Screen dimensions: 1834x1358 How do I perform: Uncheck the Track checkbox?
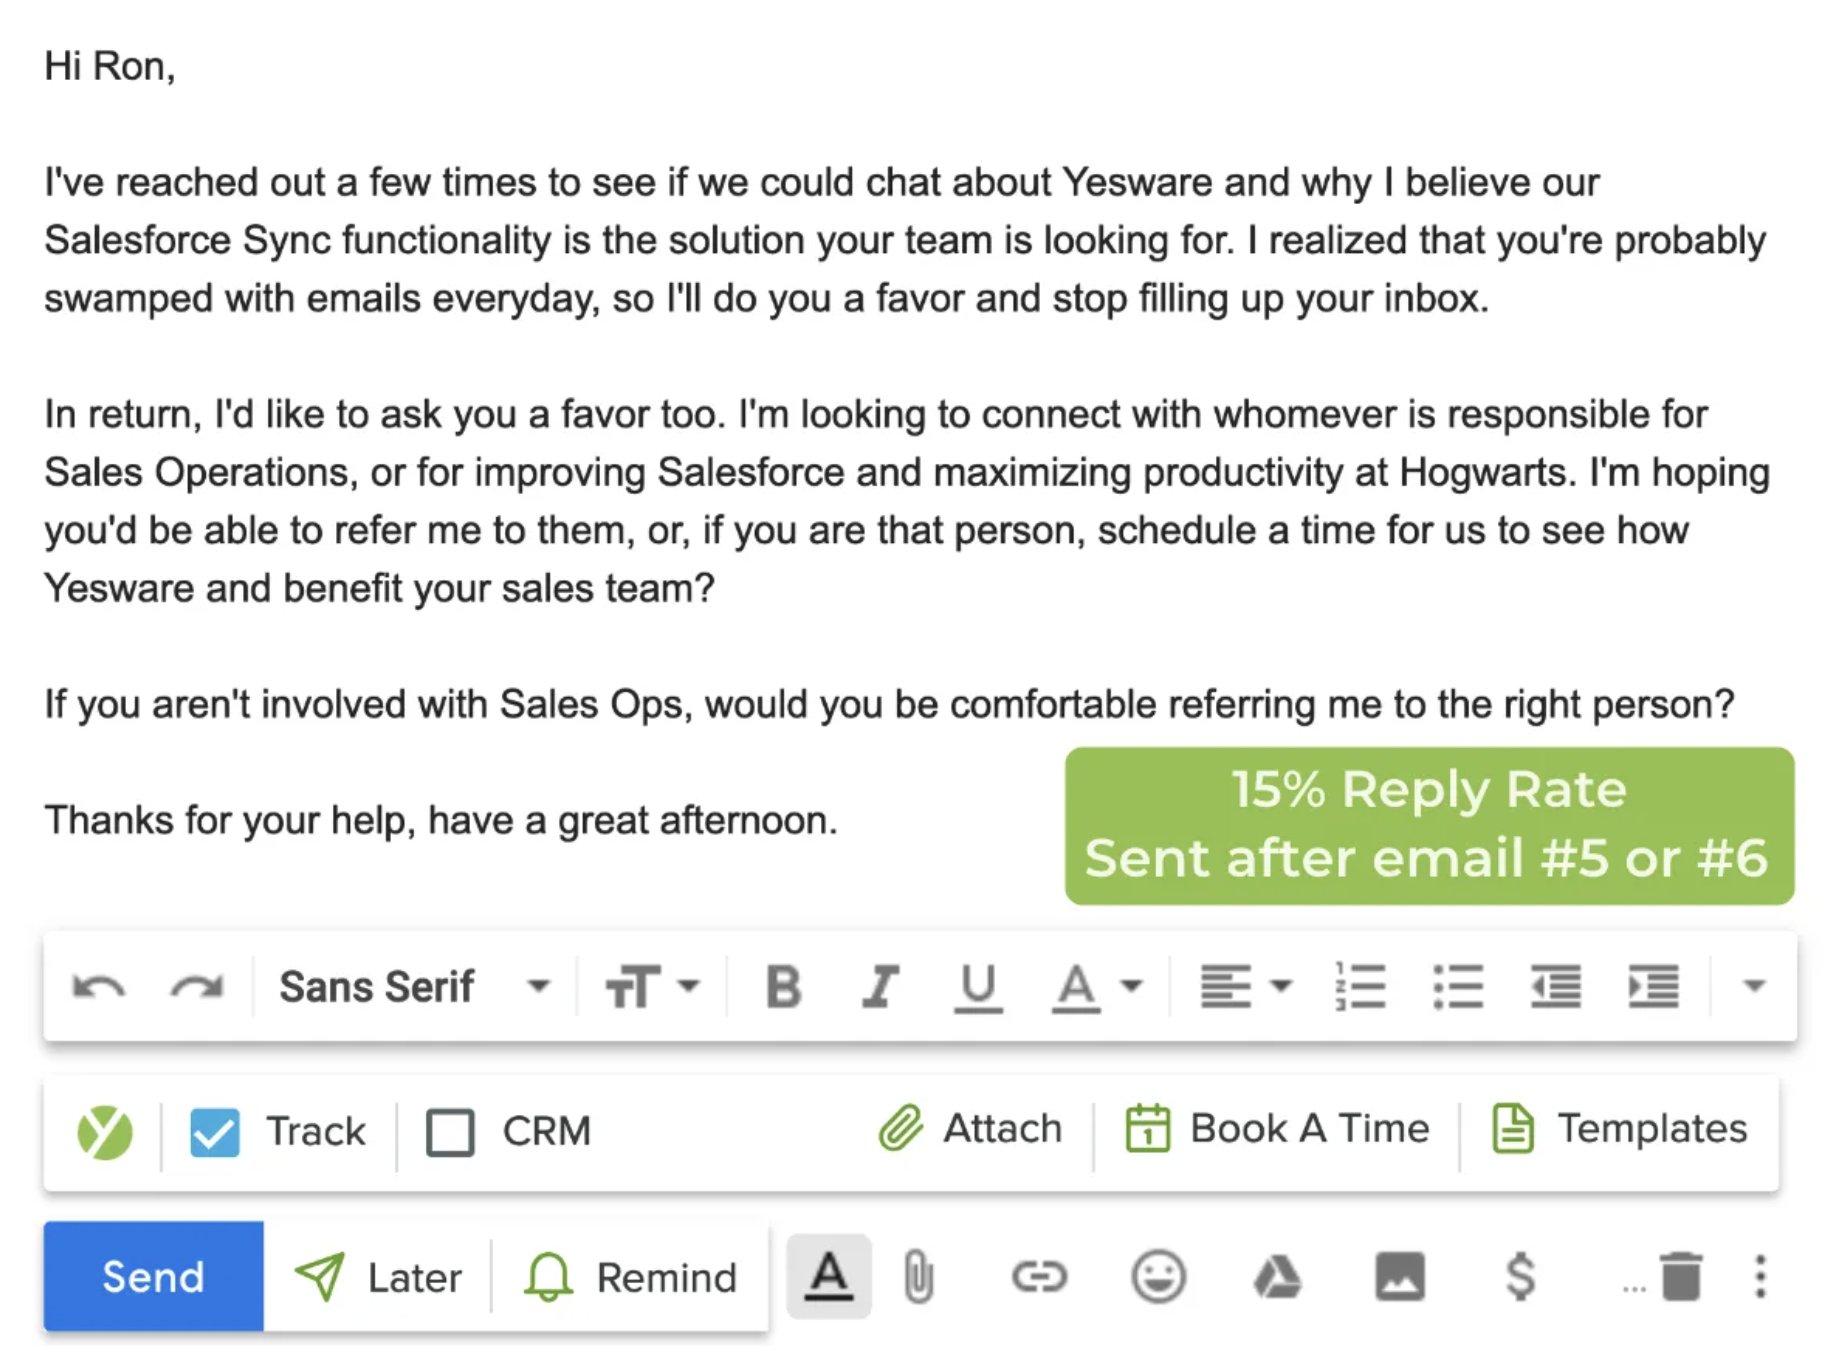click(x=215, y=1132)
